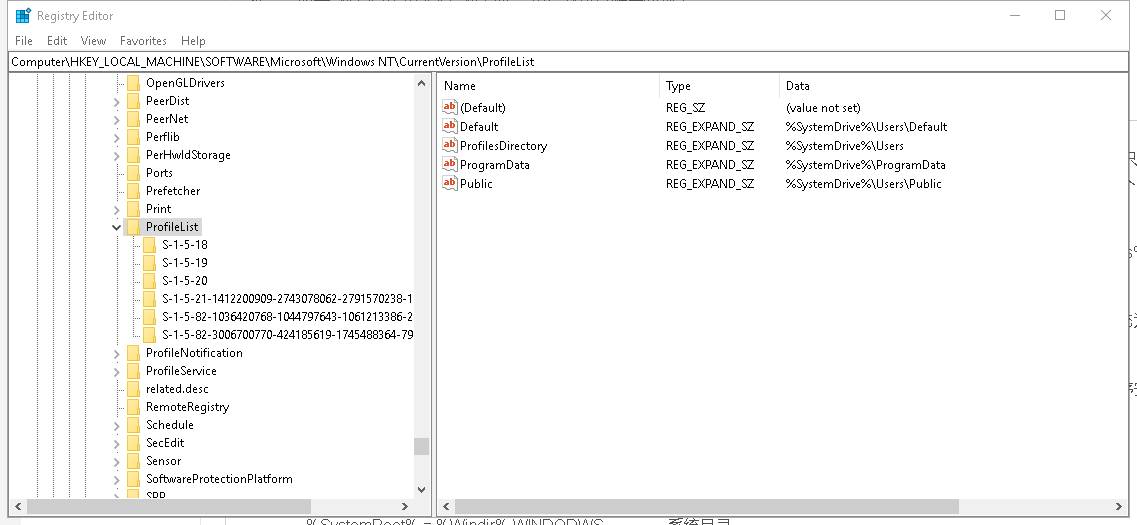Open the View menu
The width and height of the screenshot is (1137, 525).
[93, 41]
